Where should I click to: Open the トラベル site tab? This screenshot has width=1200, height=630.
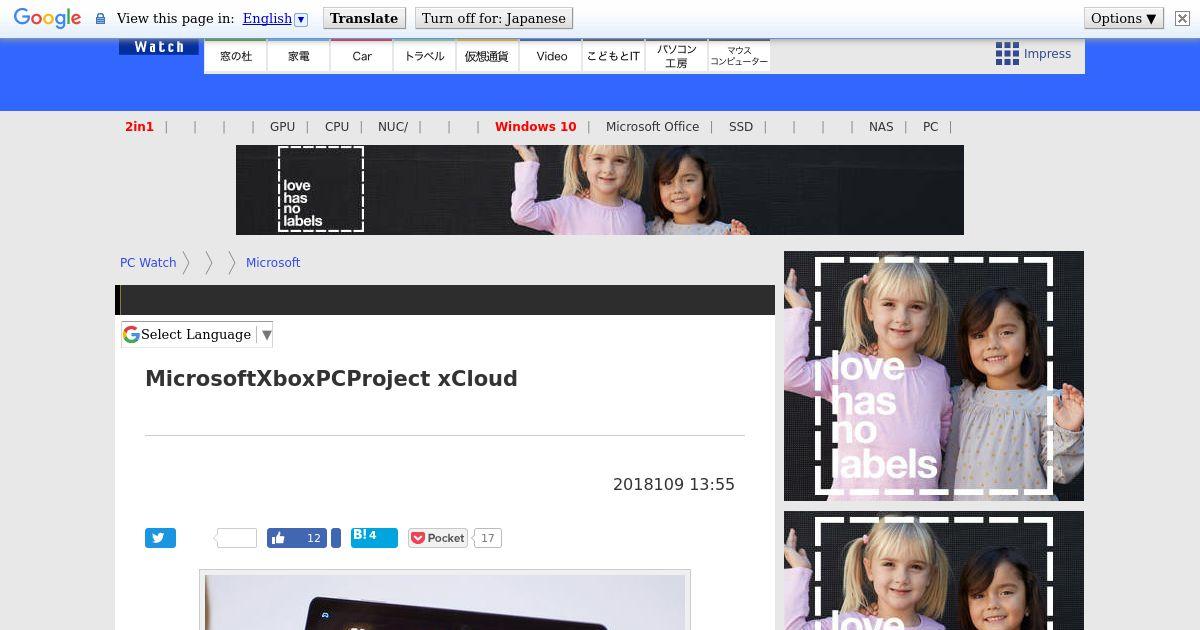click(425, 56)
